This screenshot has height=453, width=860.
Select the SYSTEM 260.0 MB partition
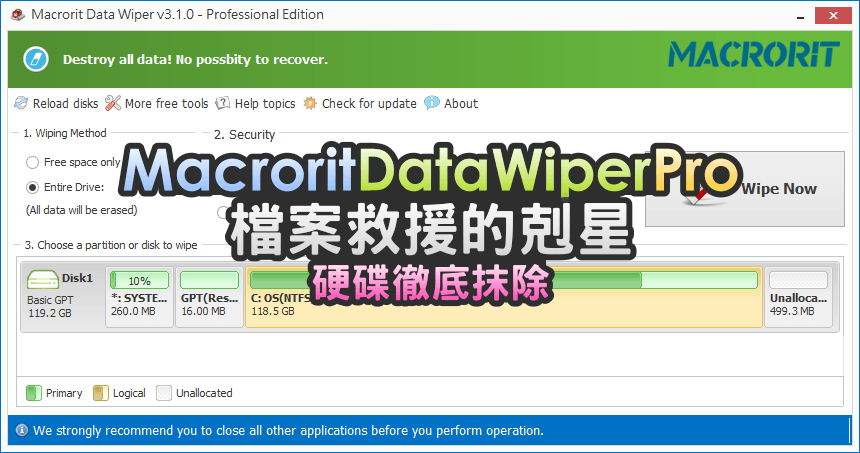(139, 297)
